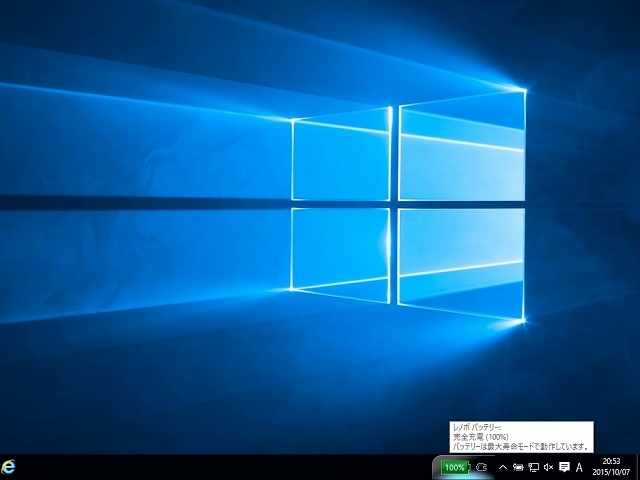Click the Show desktop strip at taskbar end
The image size is (640, 480).
(x=638, y=467)
